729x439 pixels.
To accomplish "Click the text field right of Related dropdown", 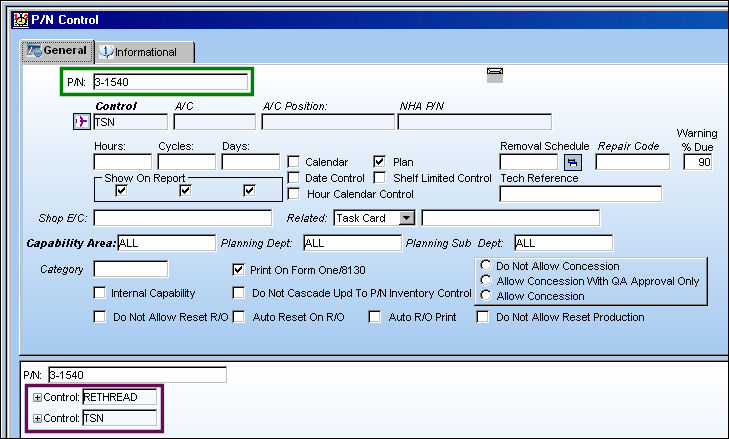I will [510, 218].
